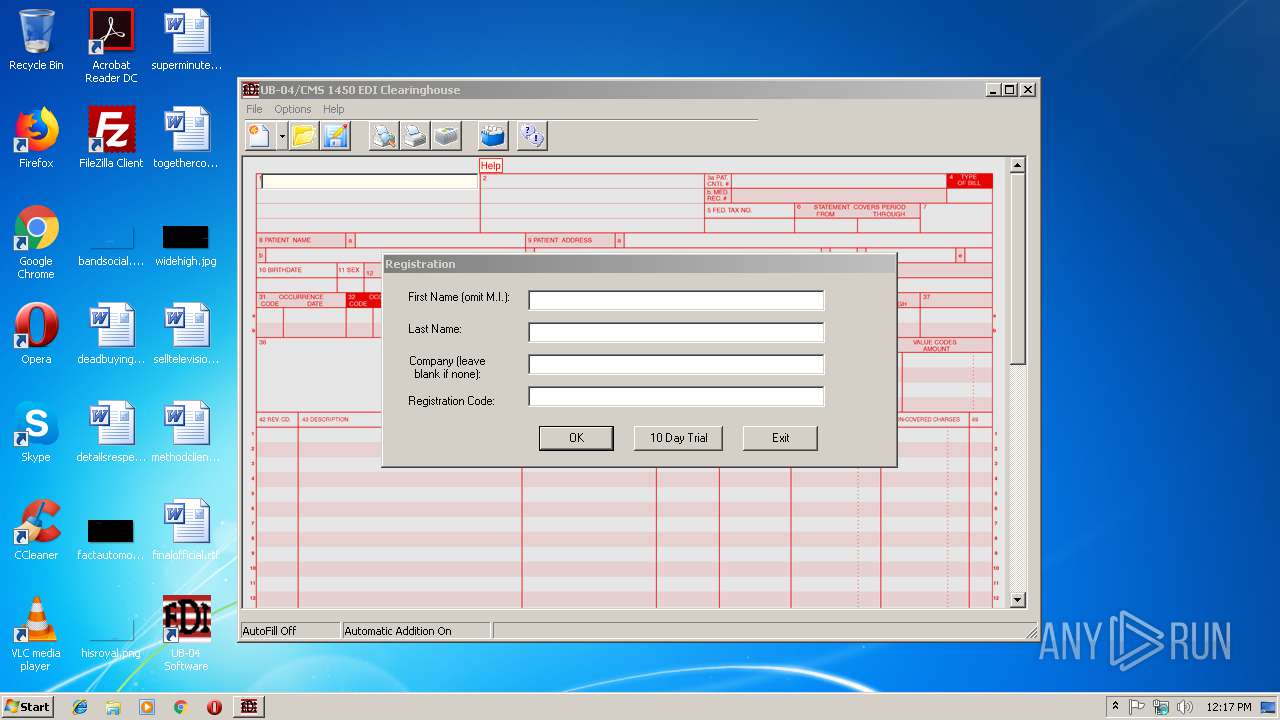Open the Recycle Bin desktop icon

click(x=36, y=41)
